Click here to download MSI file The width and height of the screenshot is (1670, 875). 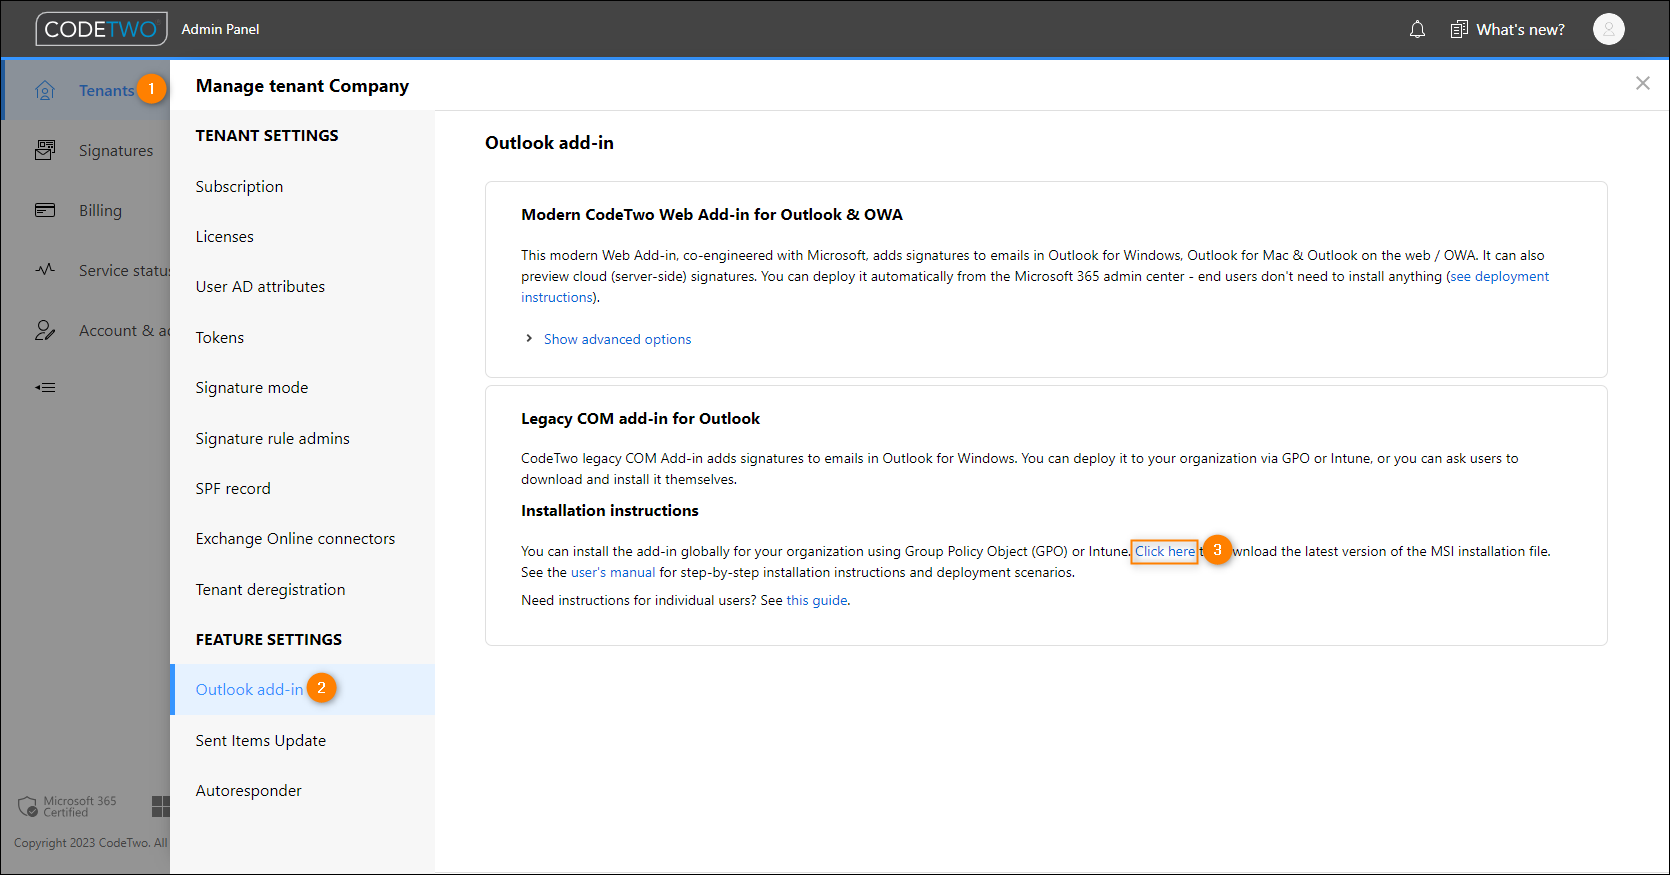point(1164,552)
